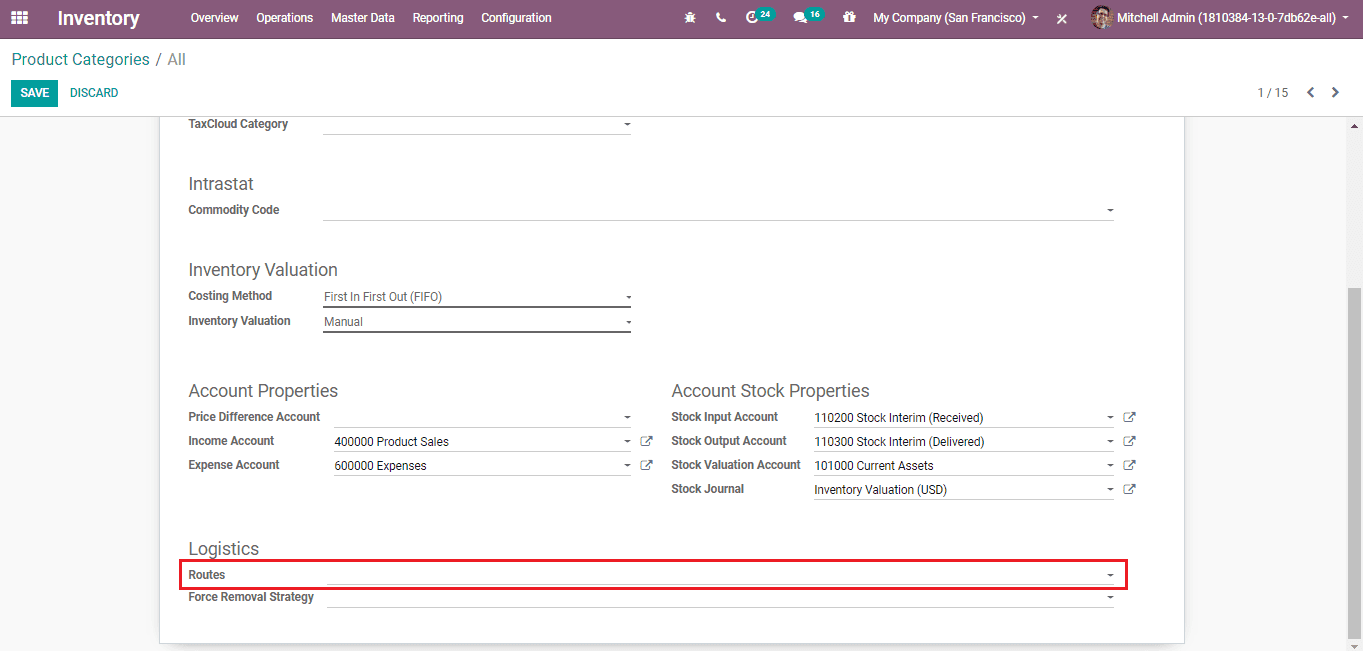Click the 'Costing Method' label
1363x651 pixels.
tap(230, 296)
